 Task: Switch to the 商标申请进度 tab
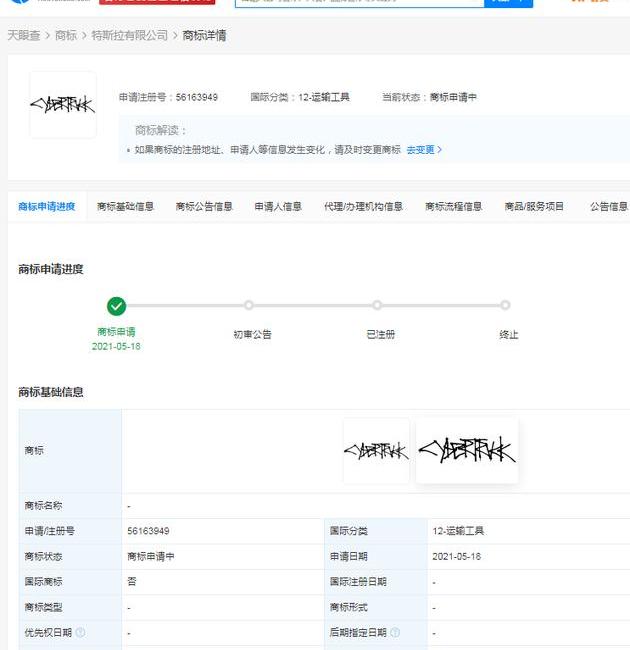pos(47,206)
